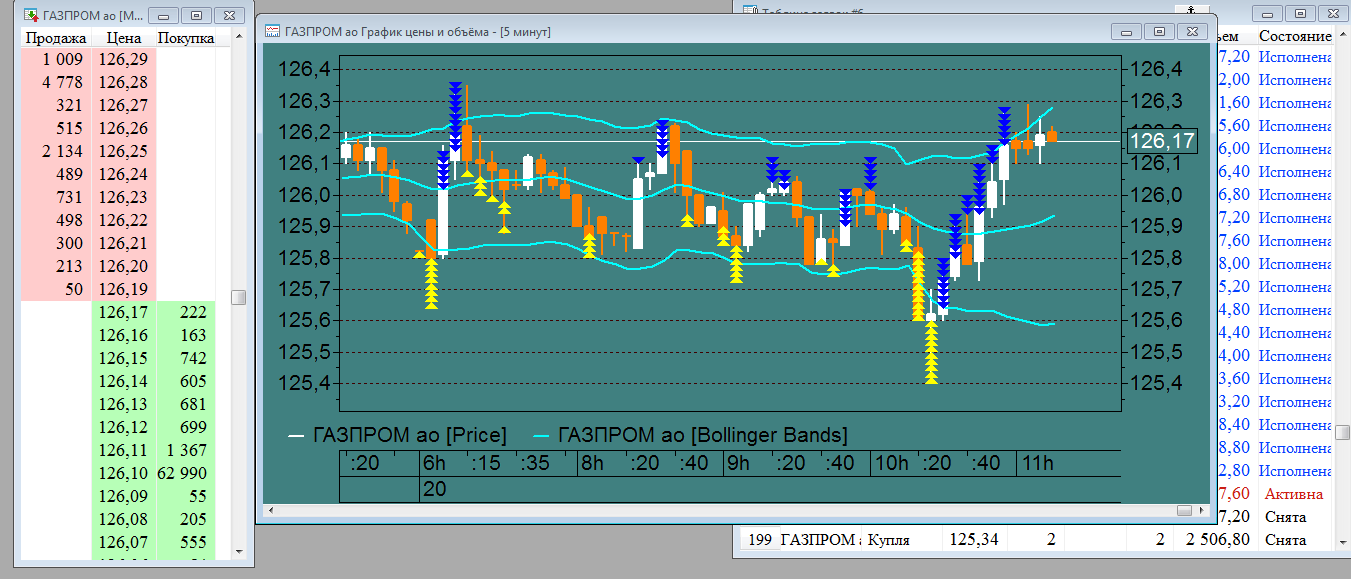The height and width of the screenshot is (579, 1351).
Task: Click the ГАЗПРОМ ао [Bollinger Bands] legend entry
Action: tap(692, 436)
